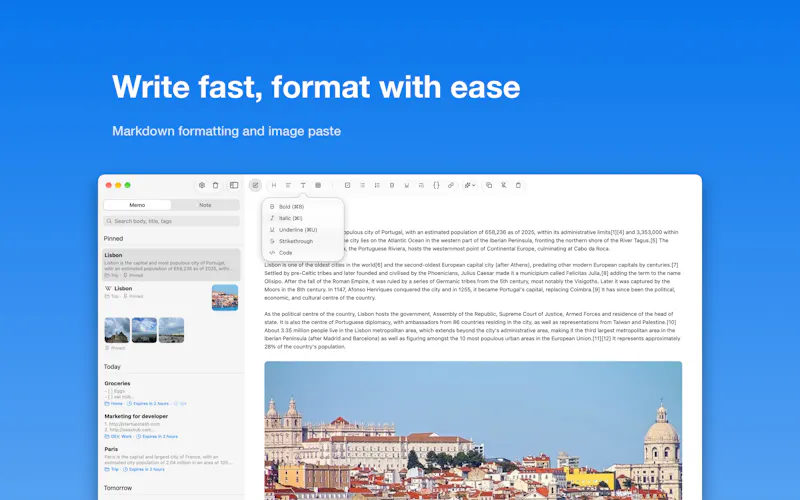
Task: Click the unpin icon in toolbar
Action: [504, 185]
